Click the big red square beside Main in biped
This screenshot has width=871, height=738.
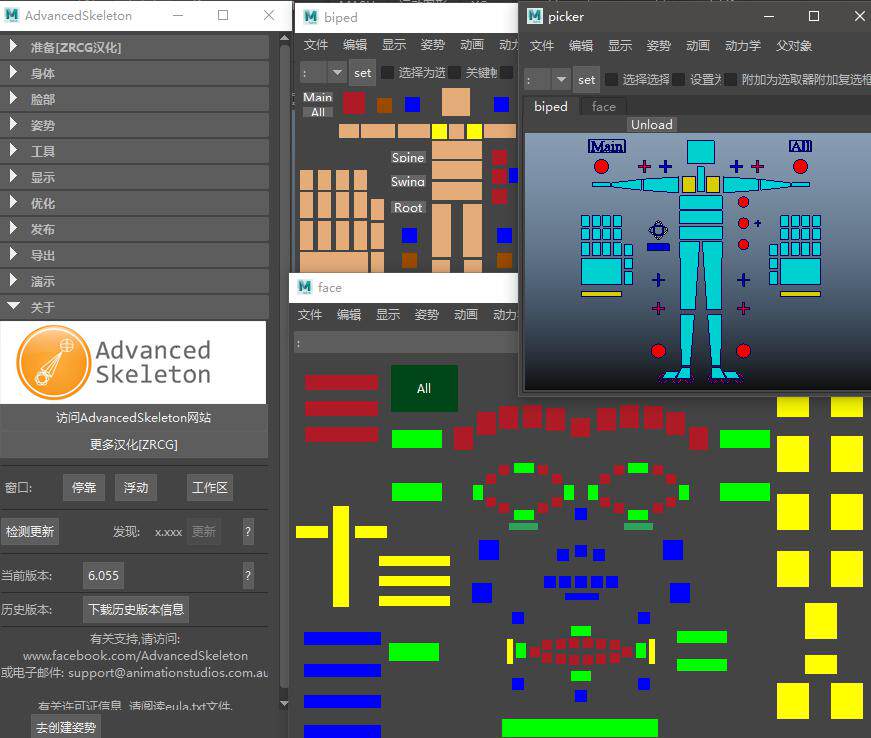[354, 103]
